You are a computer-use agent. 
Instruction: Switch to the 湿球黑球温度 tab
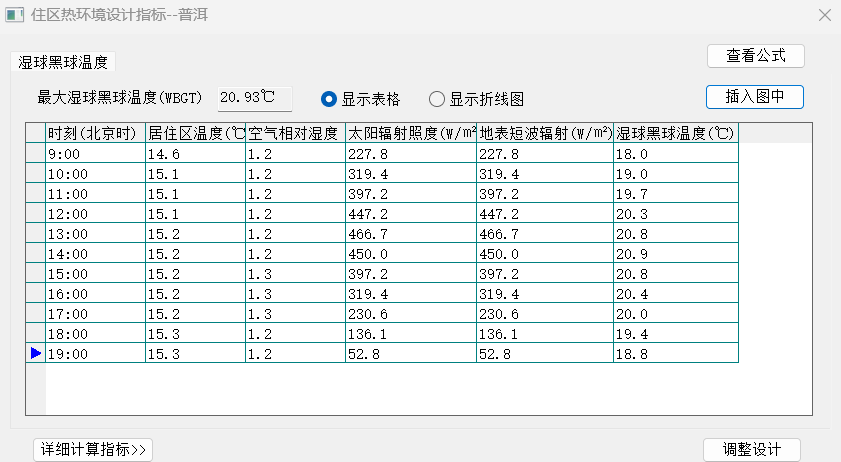click(63, 62)
